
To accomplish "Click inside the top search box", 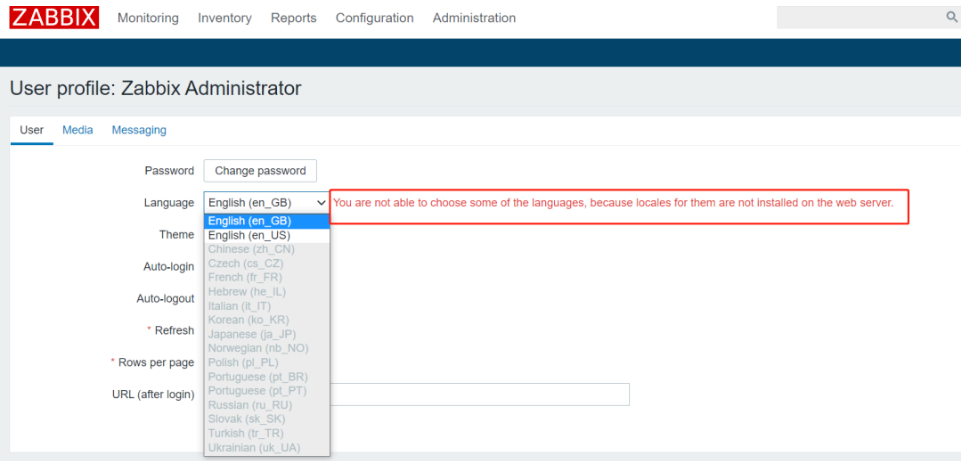I will 860,17.
